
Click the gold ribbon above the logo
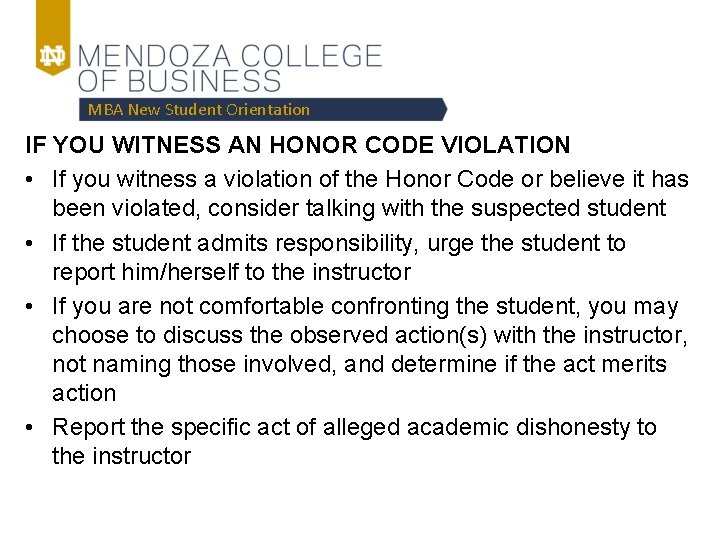(x=51, y=20)
